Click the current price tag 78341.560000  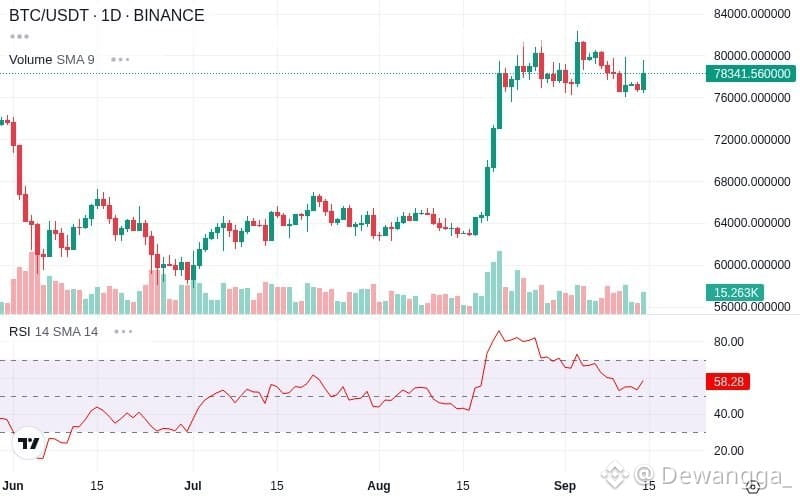coord(751,73)
